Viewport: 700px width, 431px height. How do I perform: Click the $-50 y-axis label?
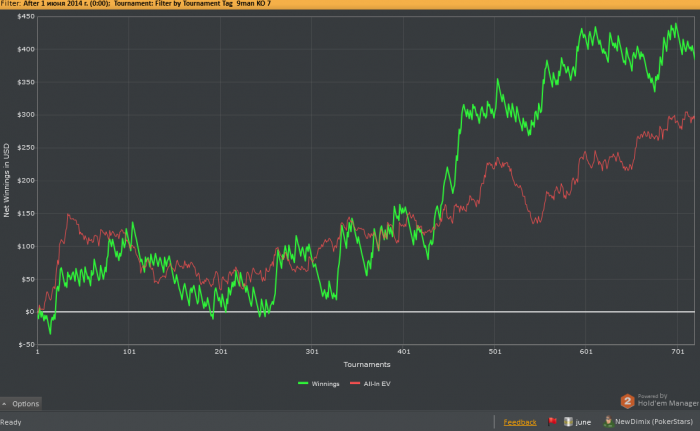[x=26, y=344]
